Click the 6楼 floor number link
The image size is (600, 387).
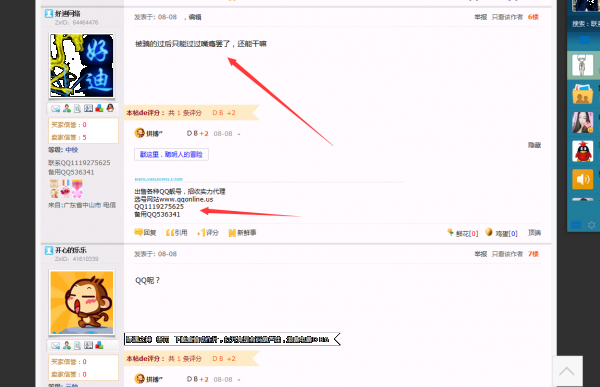pyautogui.click(x=533, y=17)
